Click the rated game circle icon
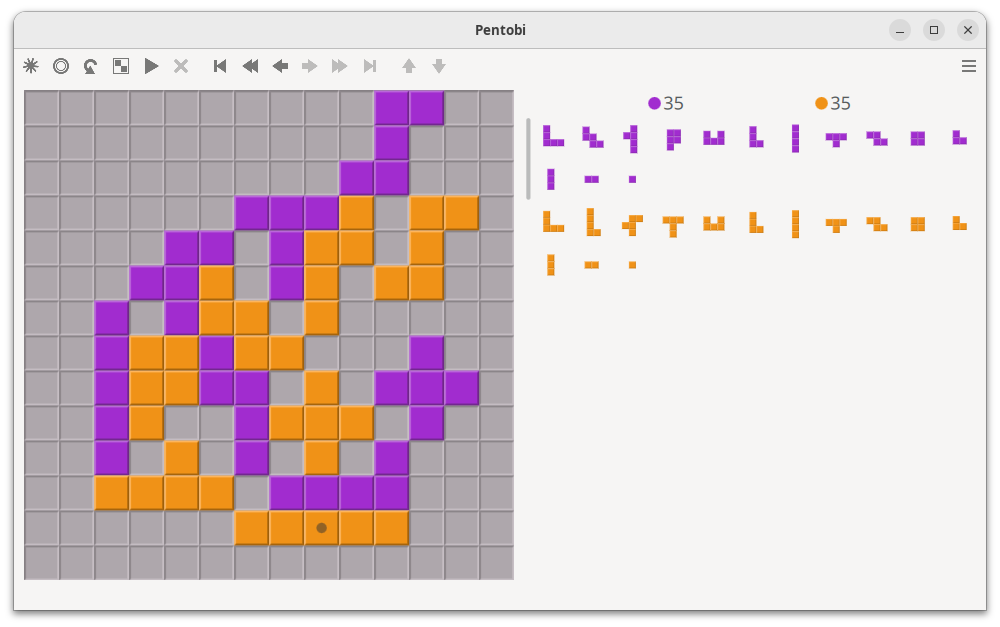 [x=61, y=66]
